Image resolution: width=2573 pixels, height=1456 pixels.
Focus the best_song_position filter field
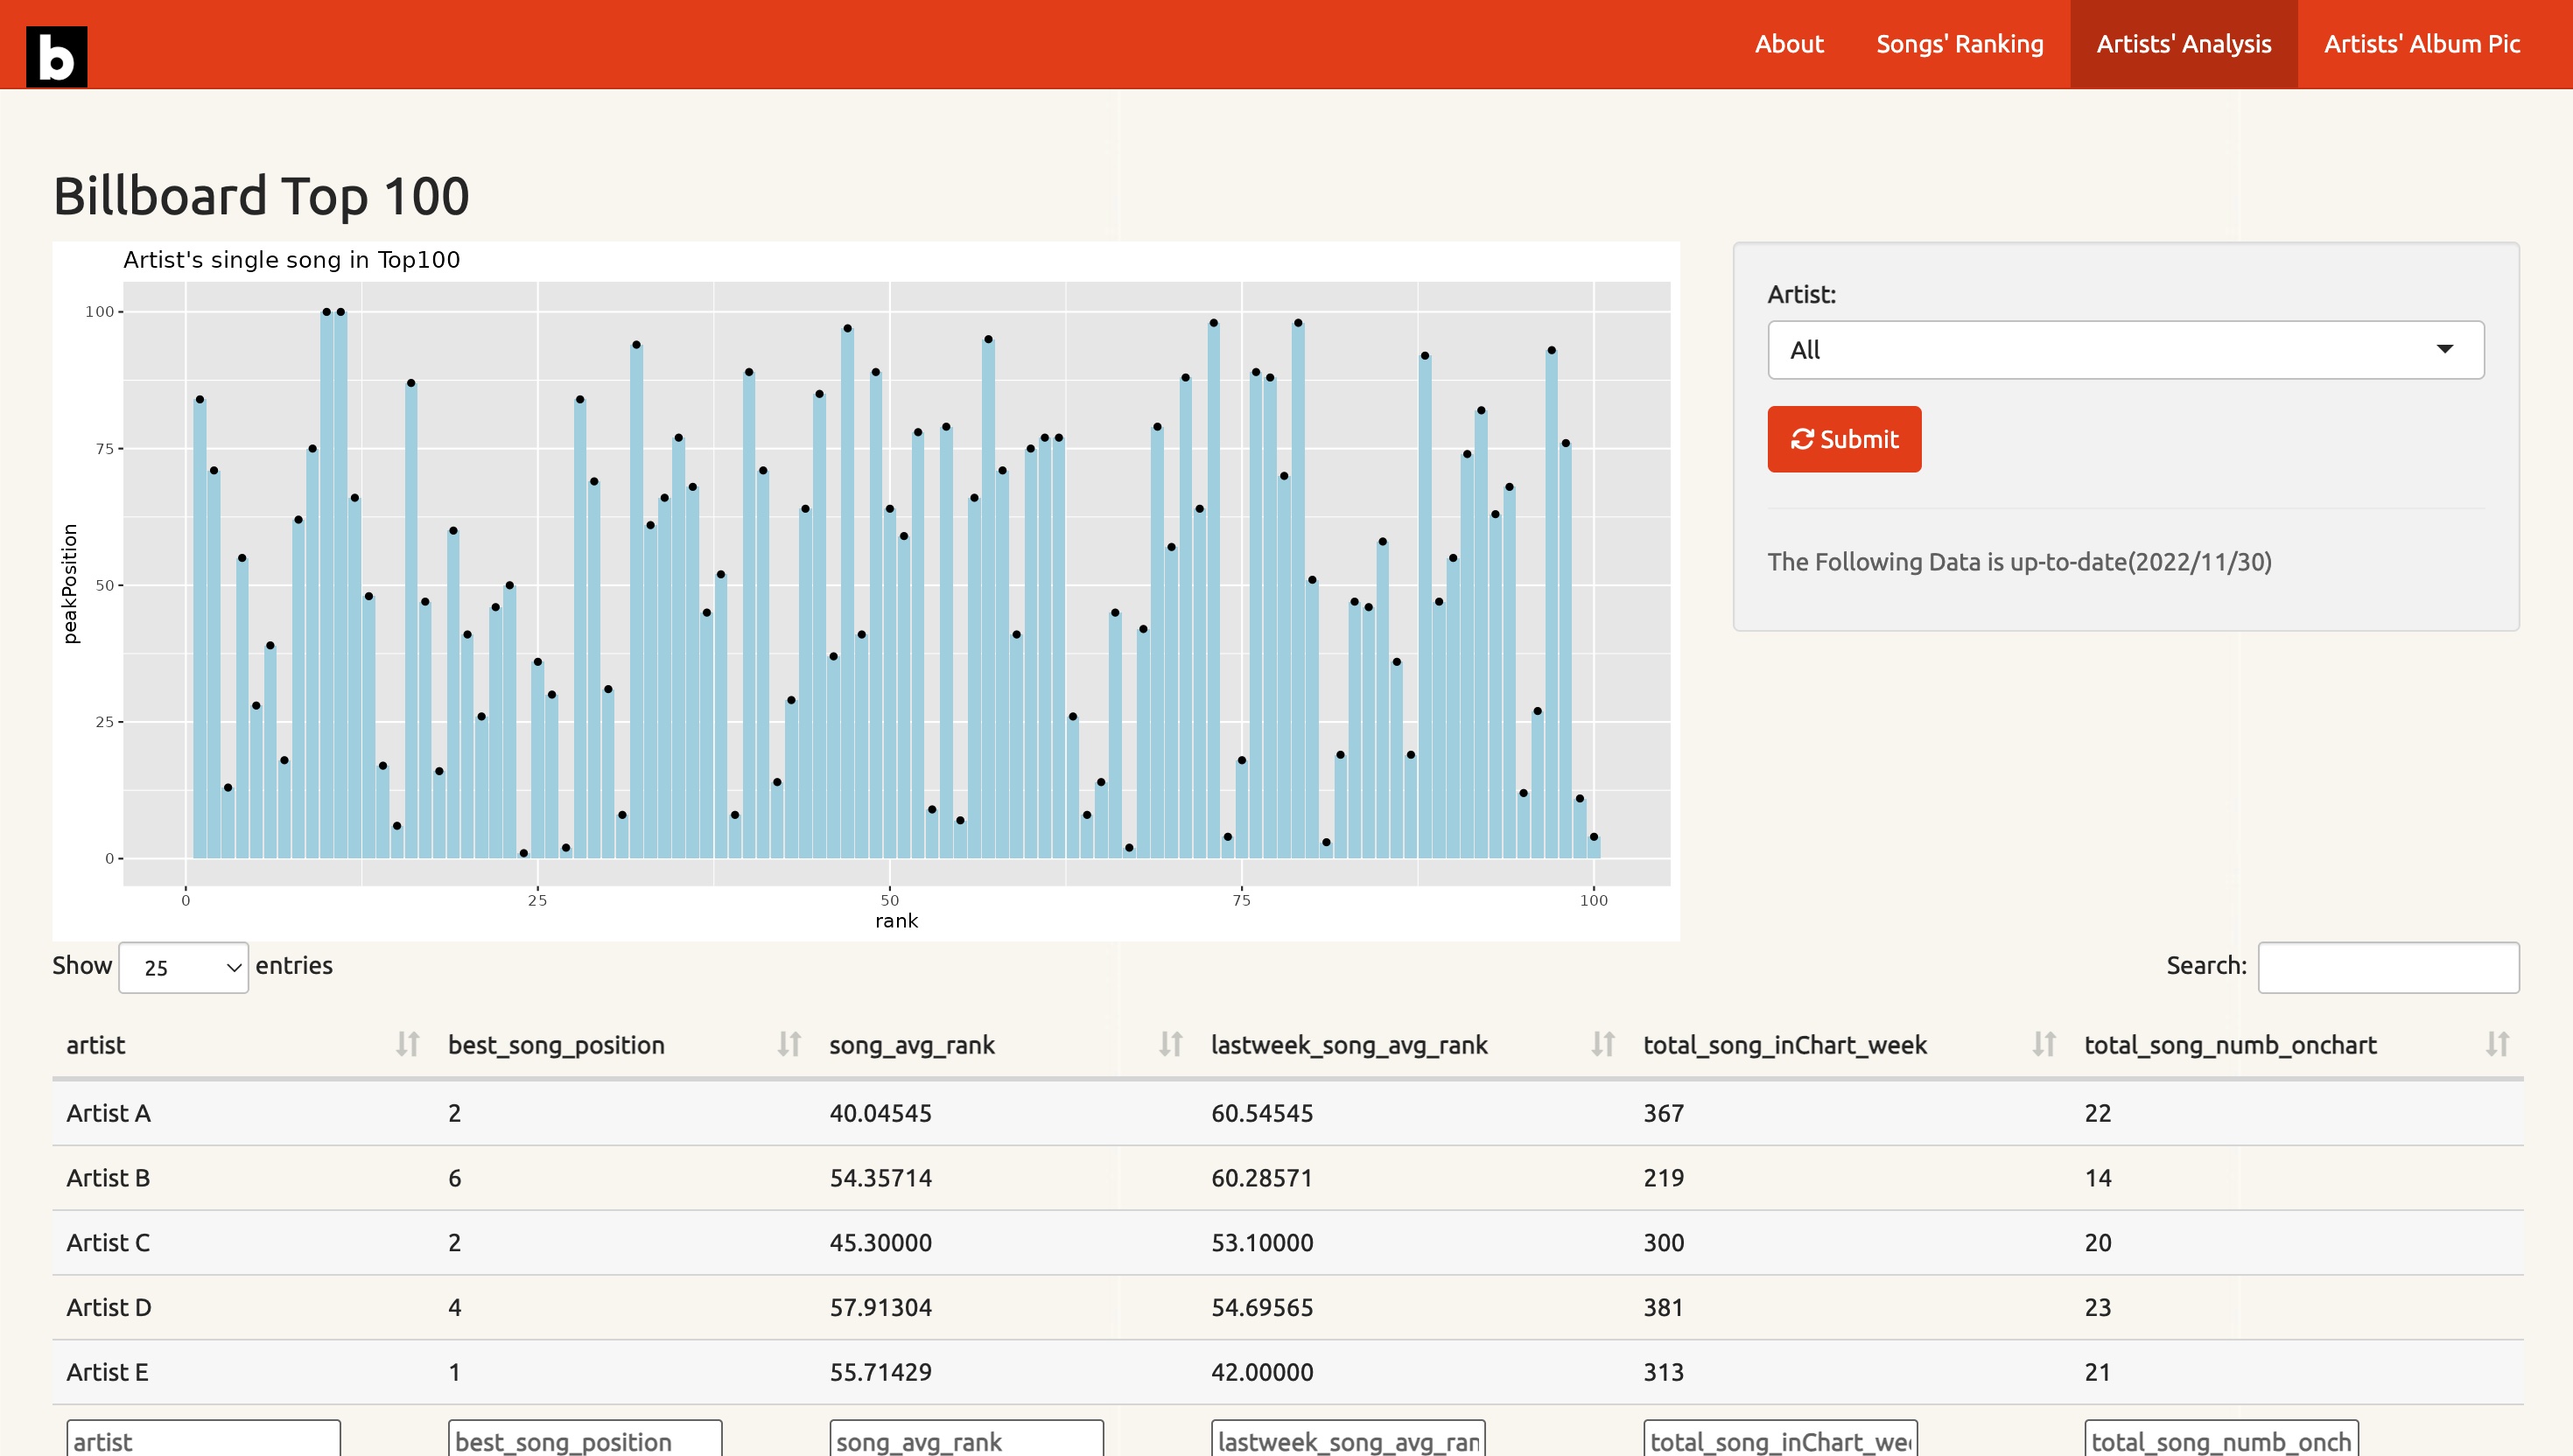pyautogui.click(x=584, y=1440)
